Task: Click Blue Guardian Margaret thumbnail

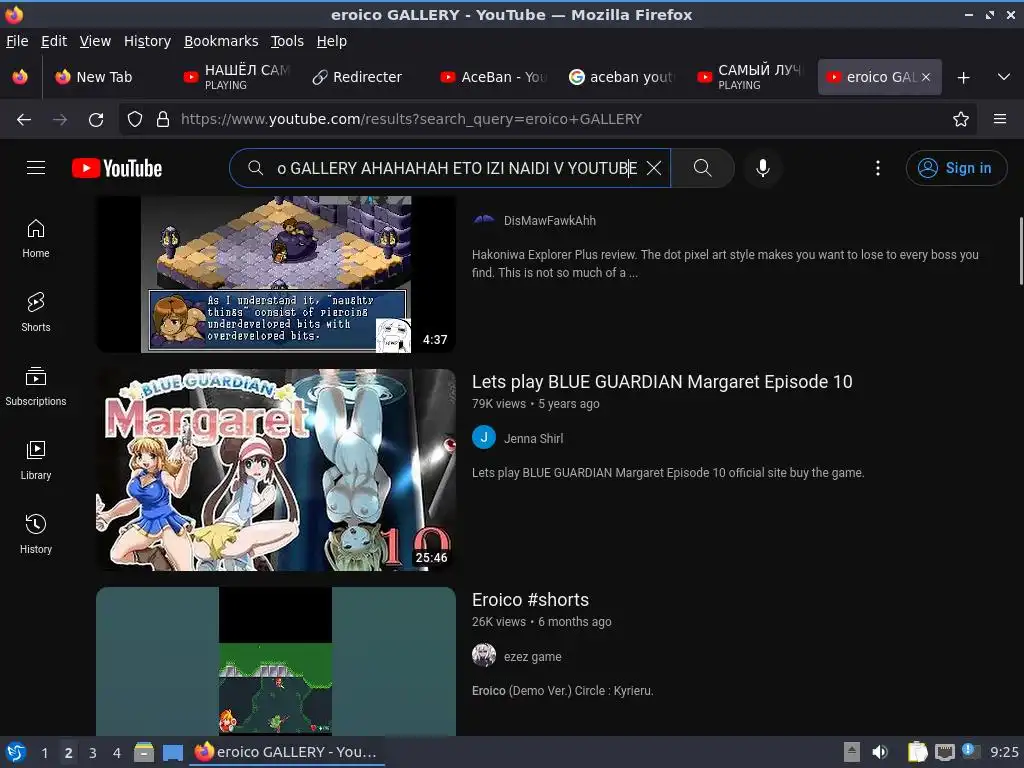Action: click(x=276, y=470)
